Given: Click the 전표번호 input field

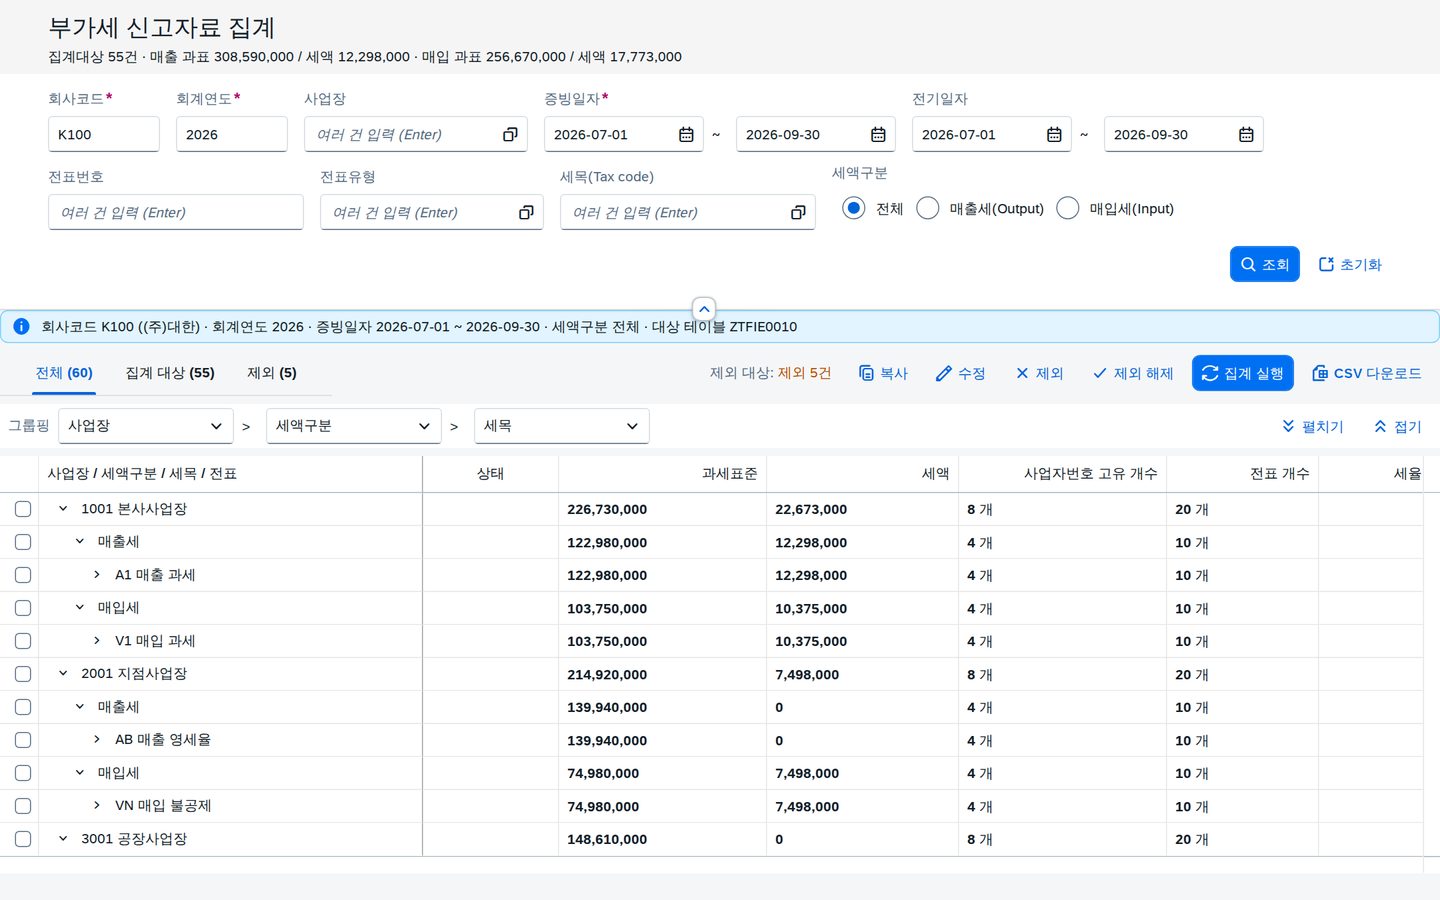Looking at the screenshot, I should [176, 212].
